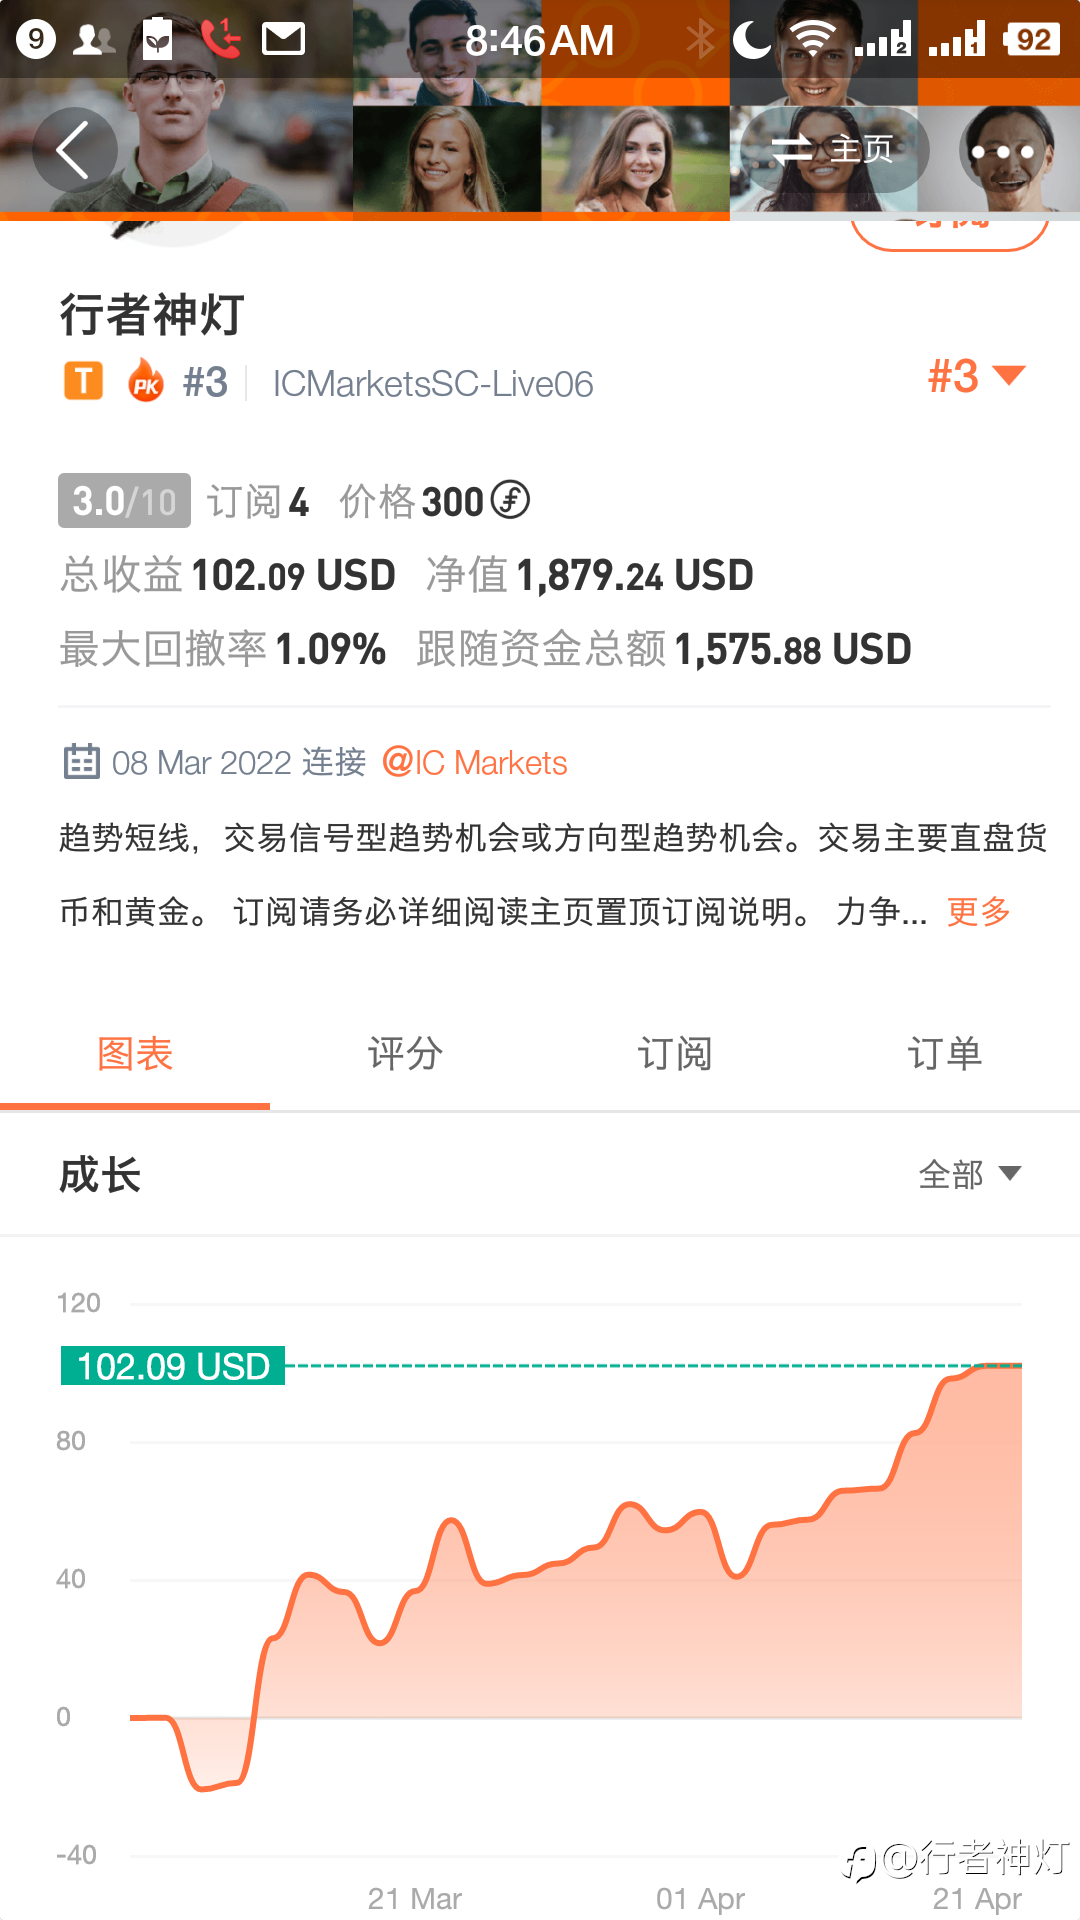Tap the PK flame badge icon

146,380
